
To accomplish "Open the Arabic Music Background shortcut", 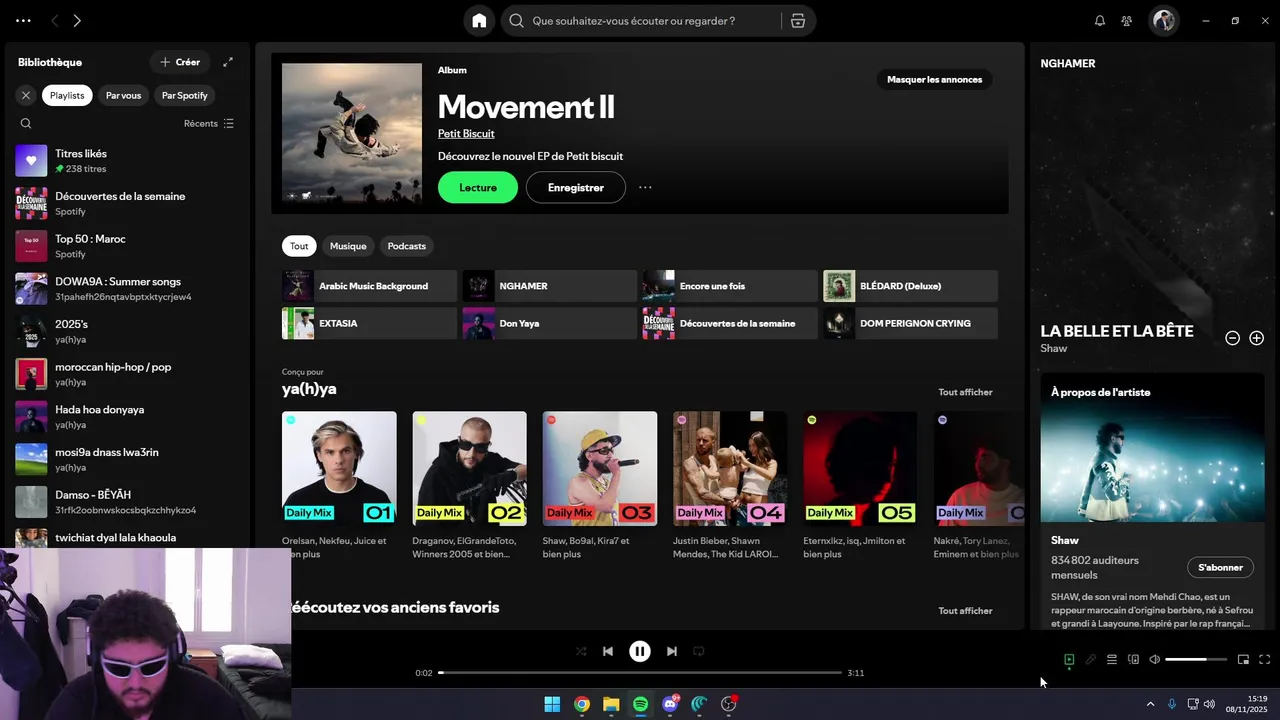I will pyautogui.click(x=369, y=286).
